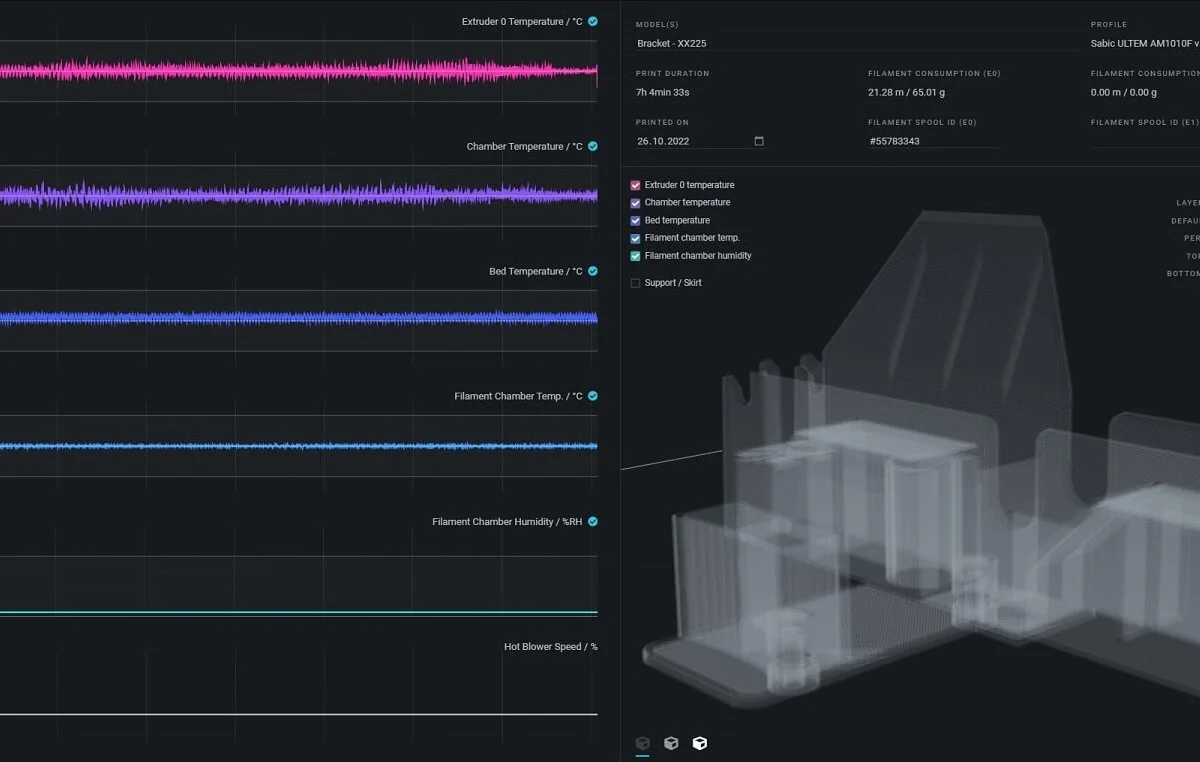Click the filament spool ID field #55783343
The width and height of the screenshot is (1200, 762).
point(933,141)
